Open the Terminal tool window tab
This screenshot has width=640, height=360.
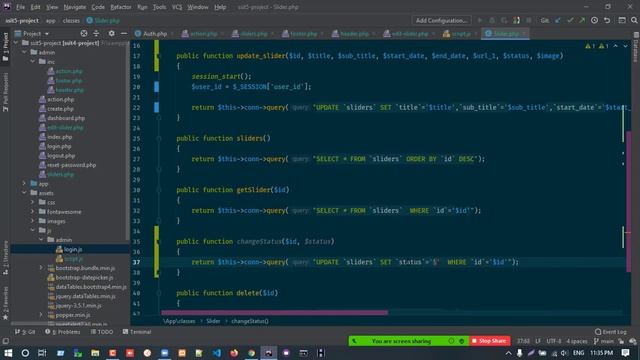click(137, 332)
